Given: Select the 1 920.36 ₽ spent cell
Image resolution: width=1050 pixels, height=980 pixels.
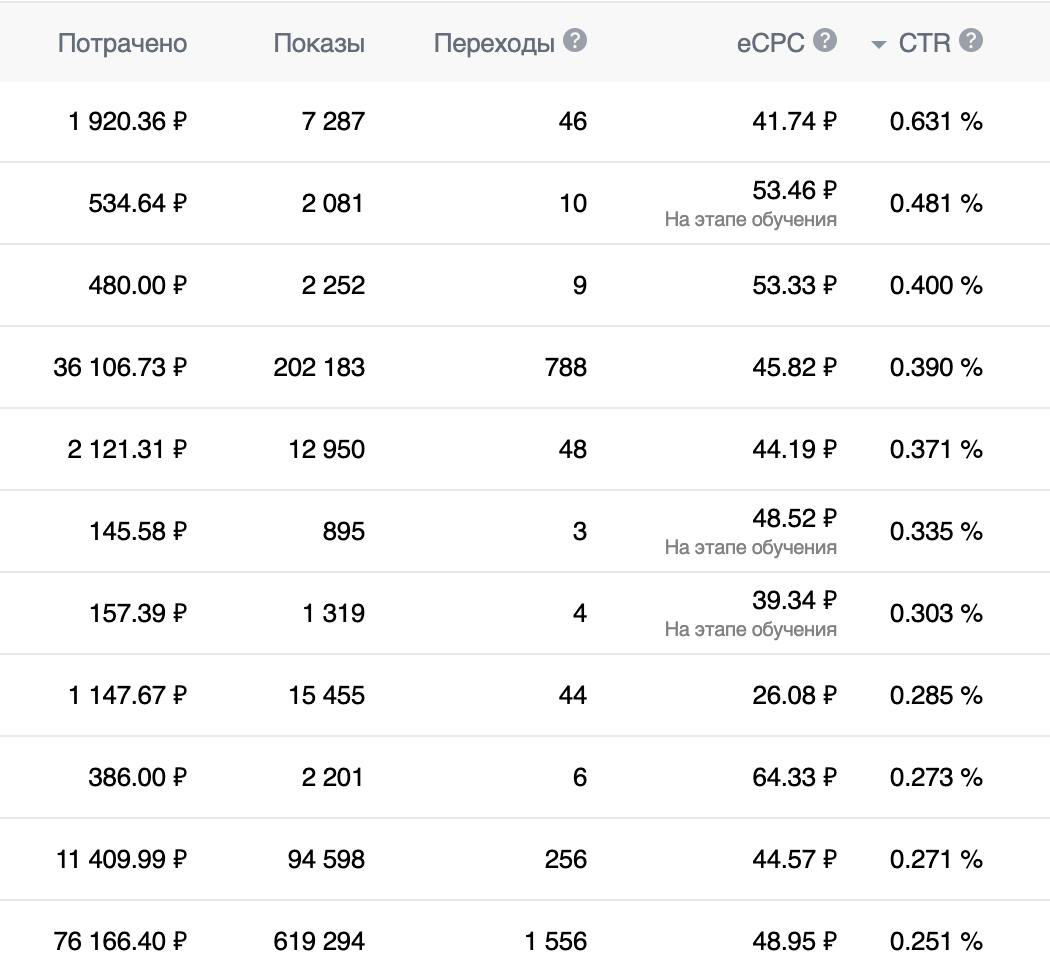Looking at the screenshot, I should click(x=128, y=122).
